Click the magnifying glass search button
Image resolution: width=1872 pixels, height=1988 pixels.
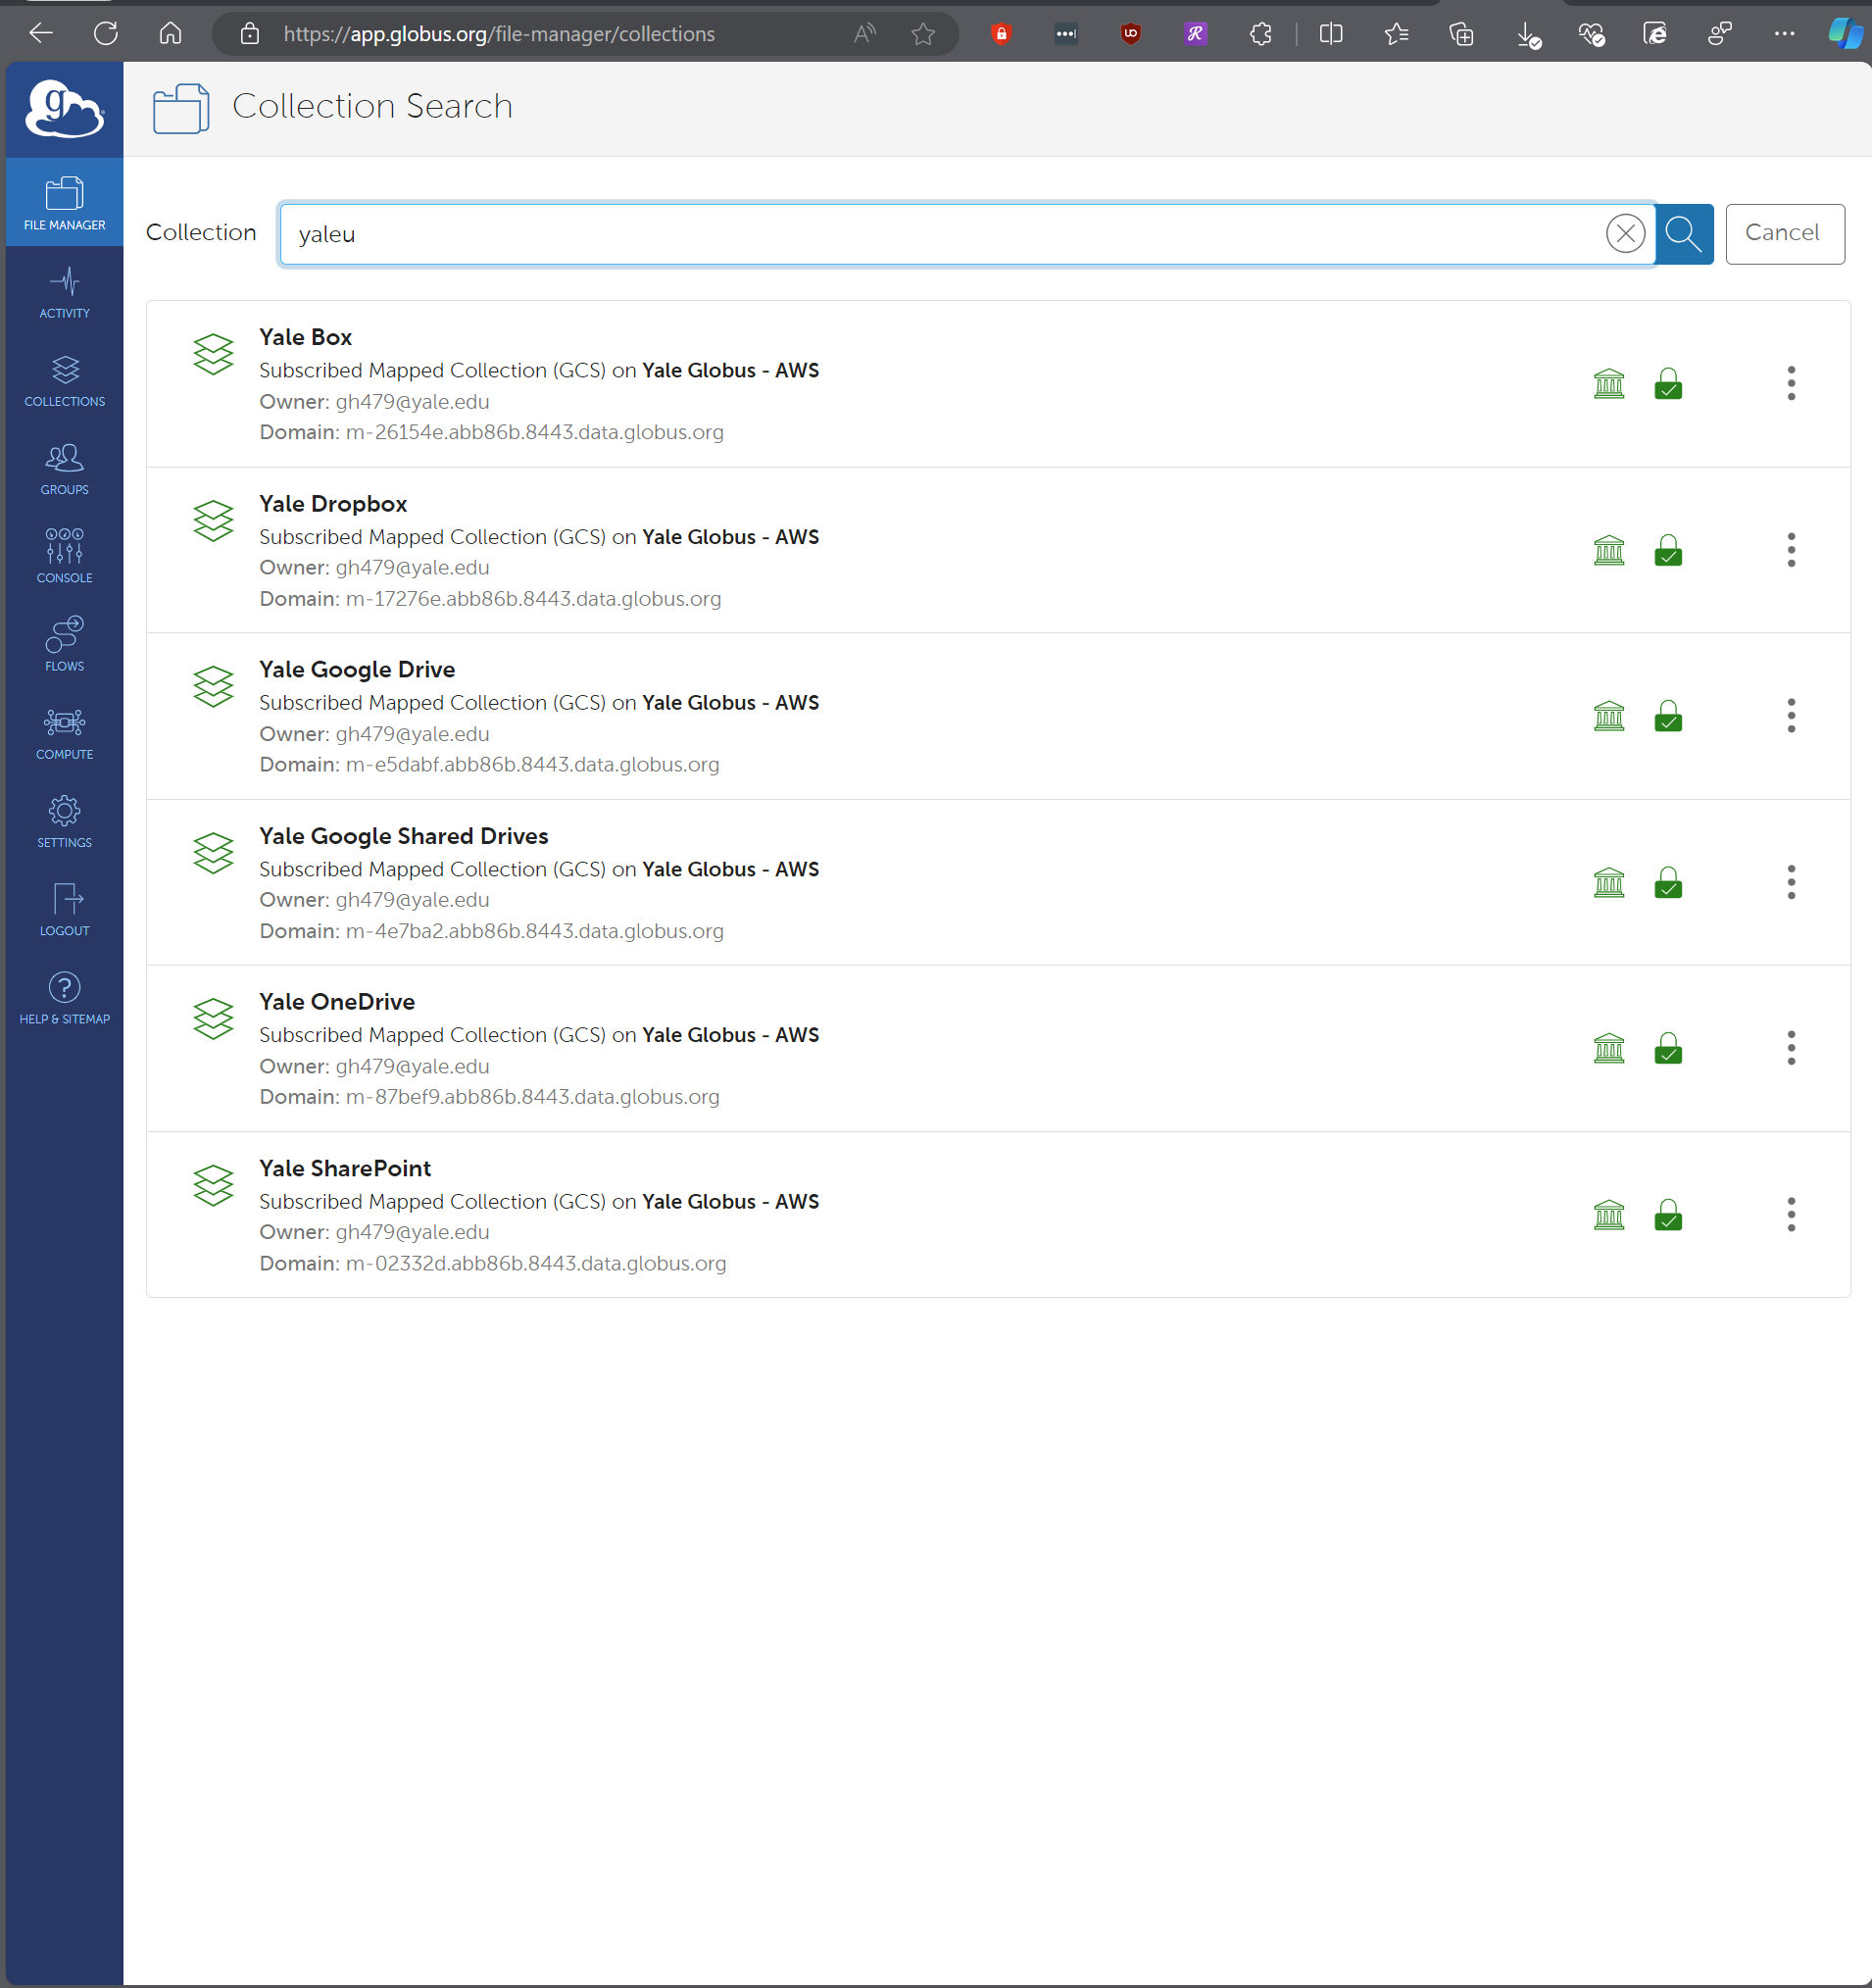click(x=1684, y=234)
